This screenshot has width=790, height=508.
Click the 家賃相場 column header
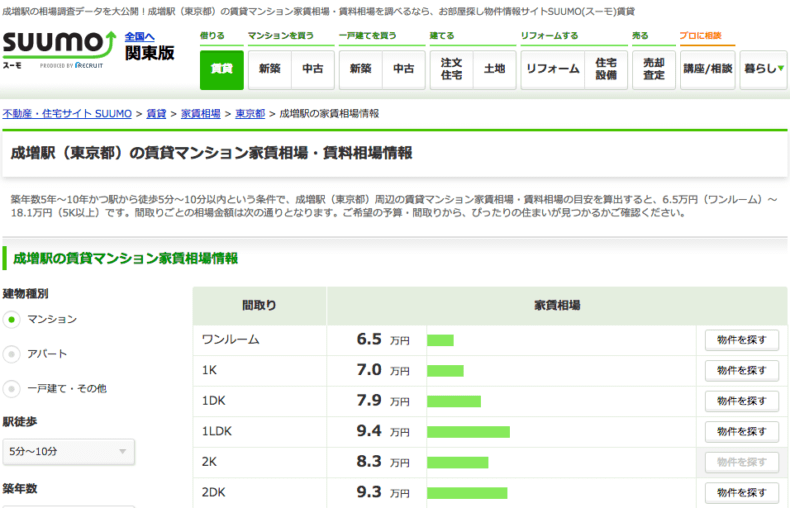click(557, 305)
